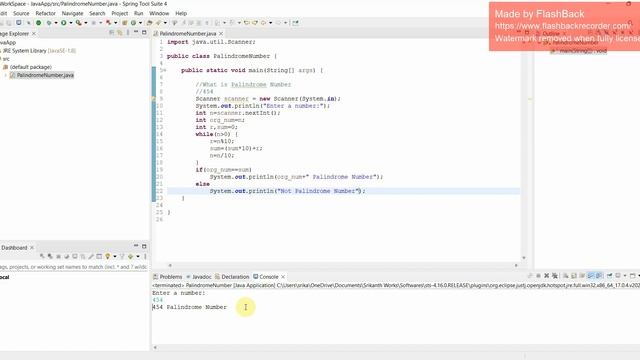Click Clear Console icon in Console toolbar
This screenshot has width=640, height=360.
click(x=565, y=276)
